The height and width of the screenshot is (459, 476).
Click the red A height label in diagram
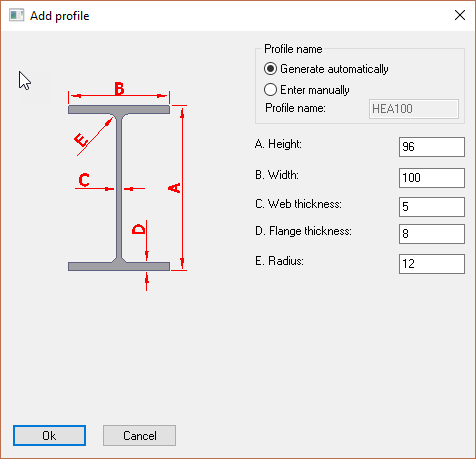(174, 188)
